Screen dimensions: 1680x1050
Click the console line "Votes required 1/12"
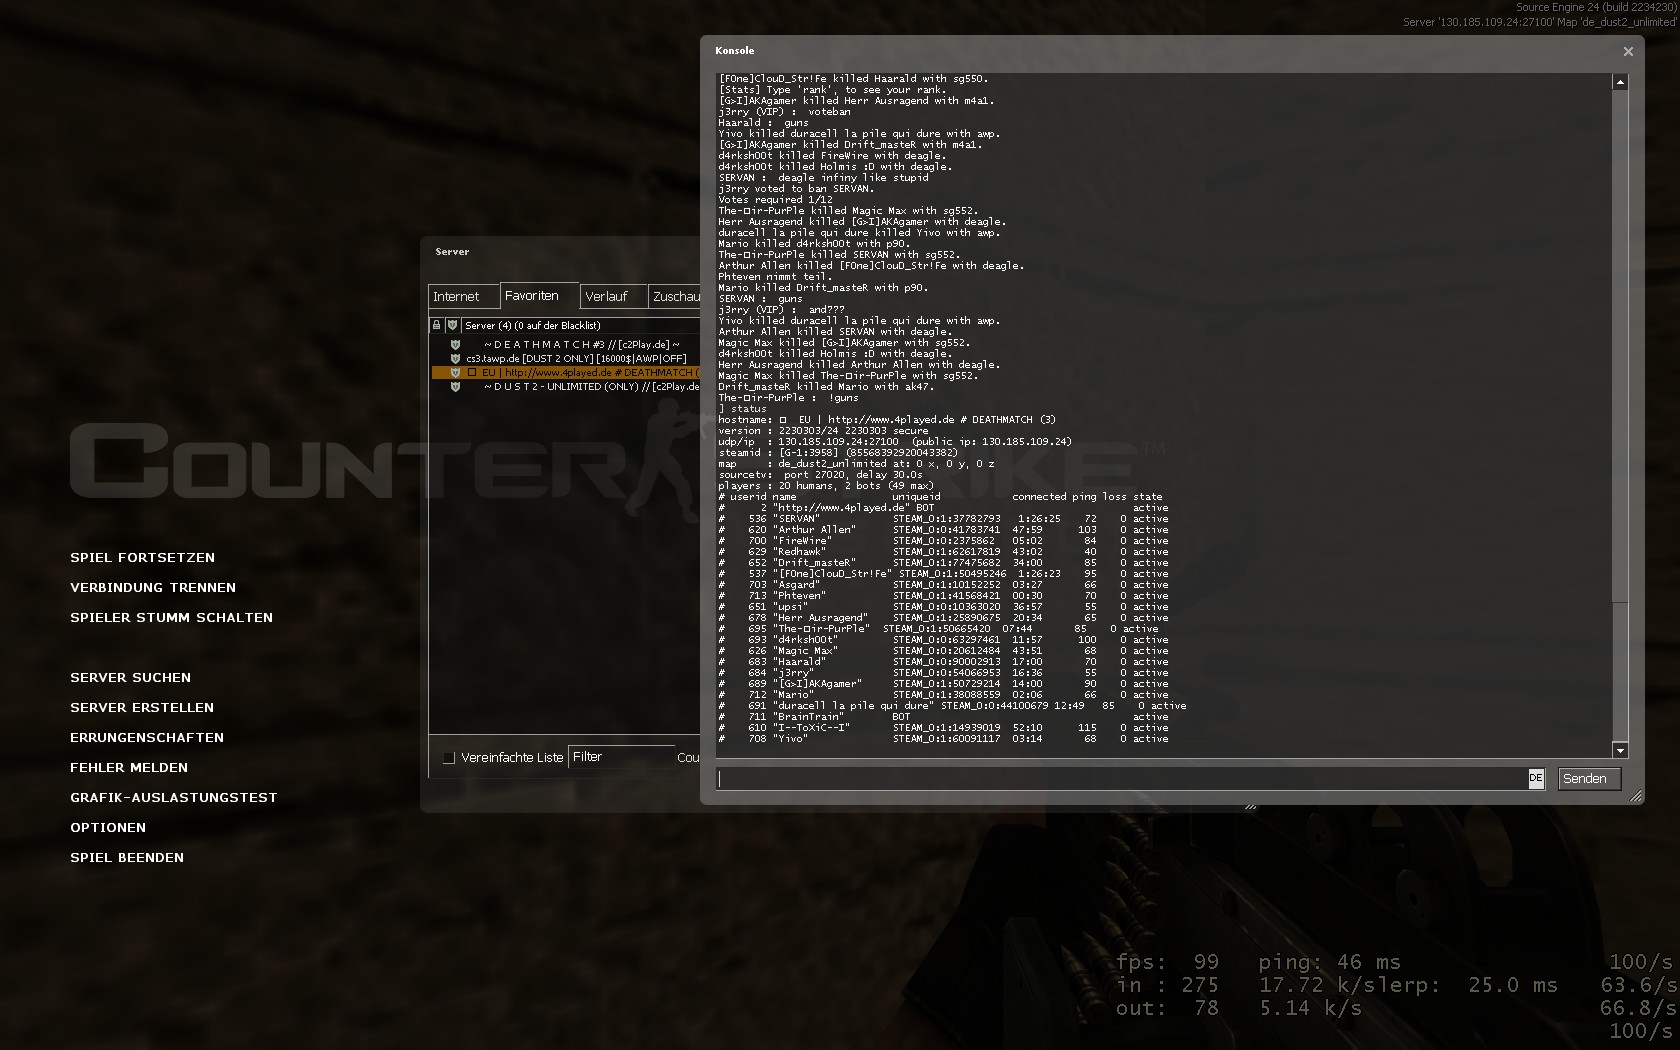(775, 200)
